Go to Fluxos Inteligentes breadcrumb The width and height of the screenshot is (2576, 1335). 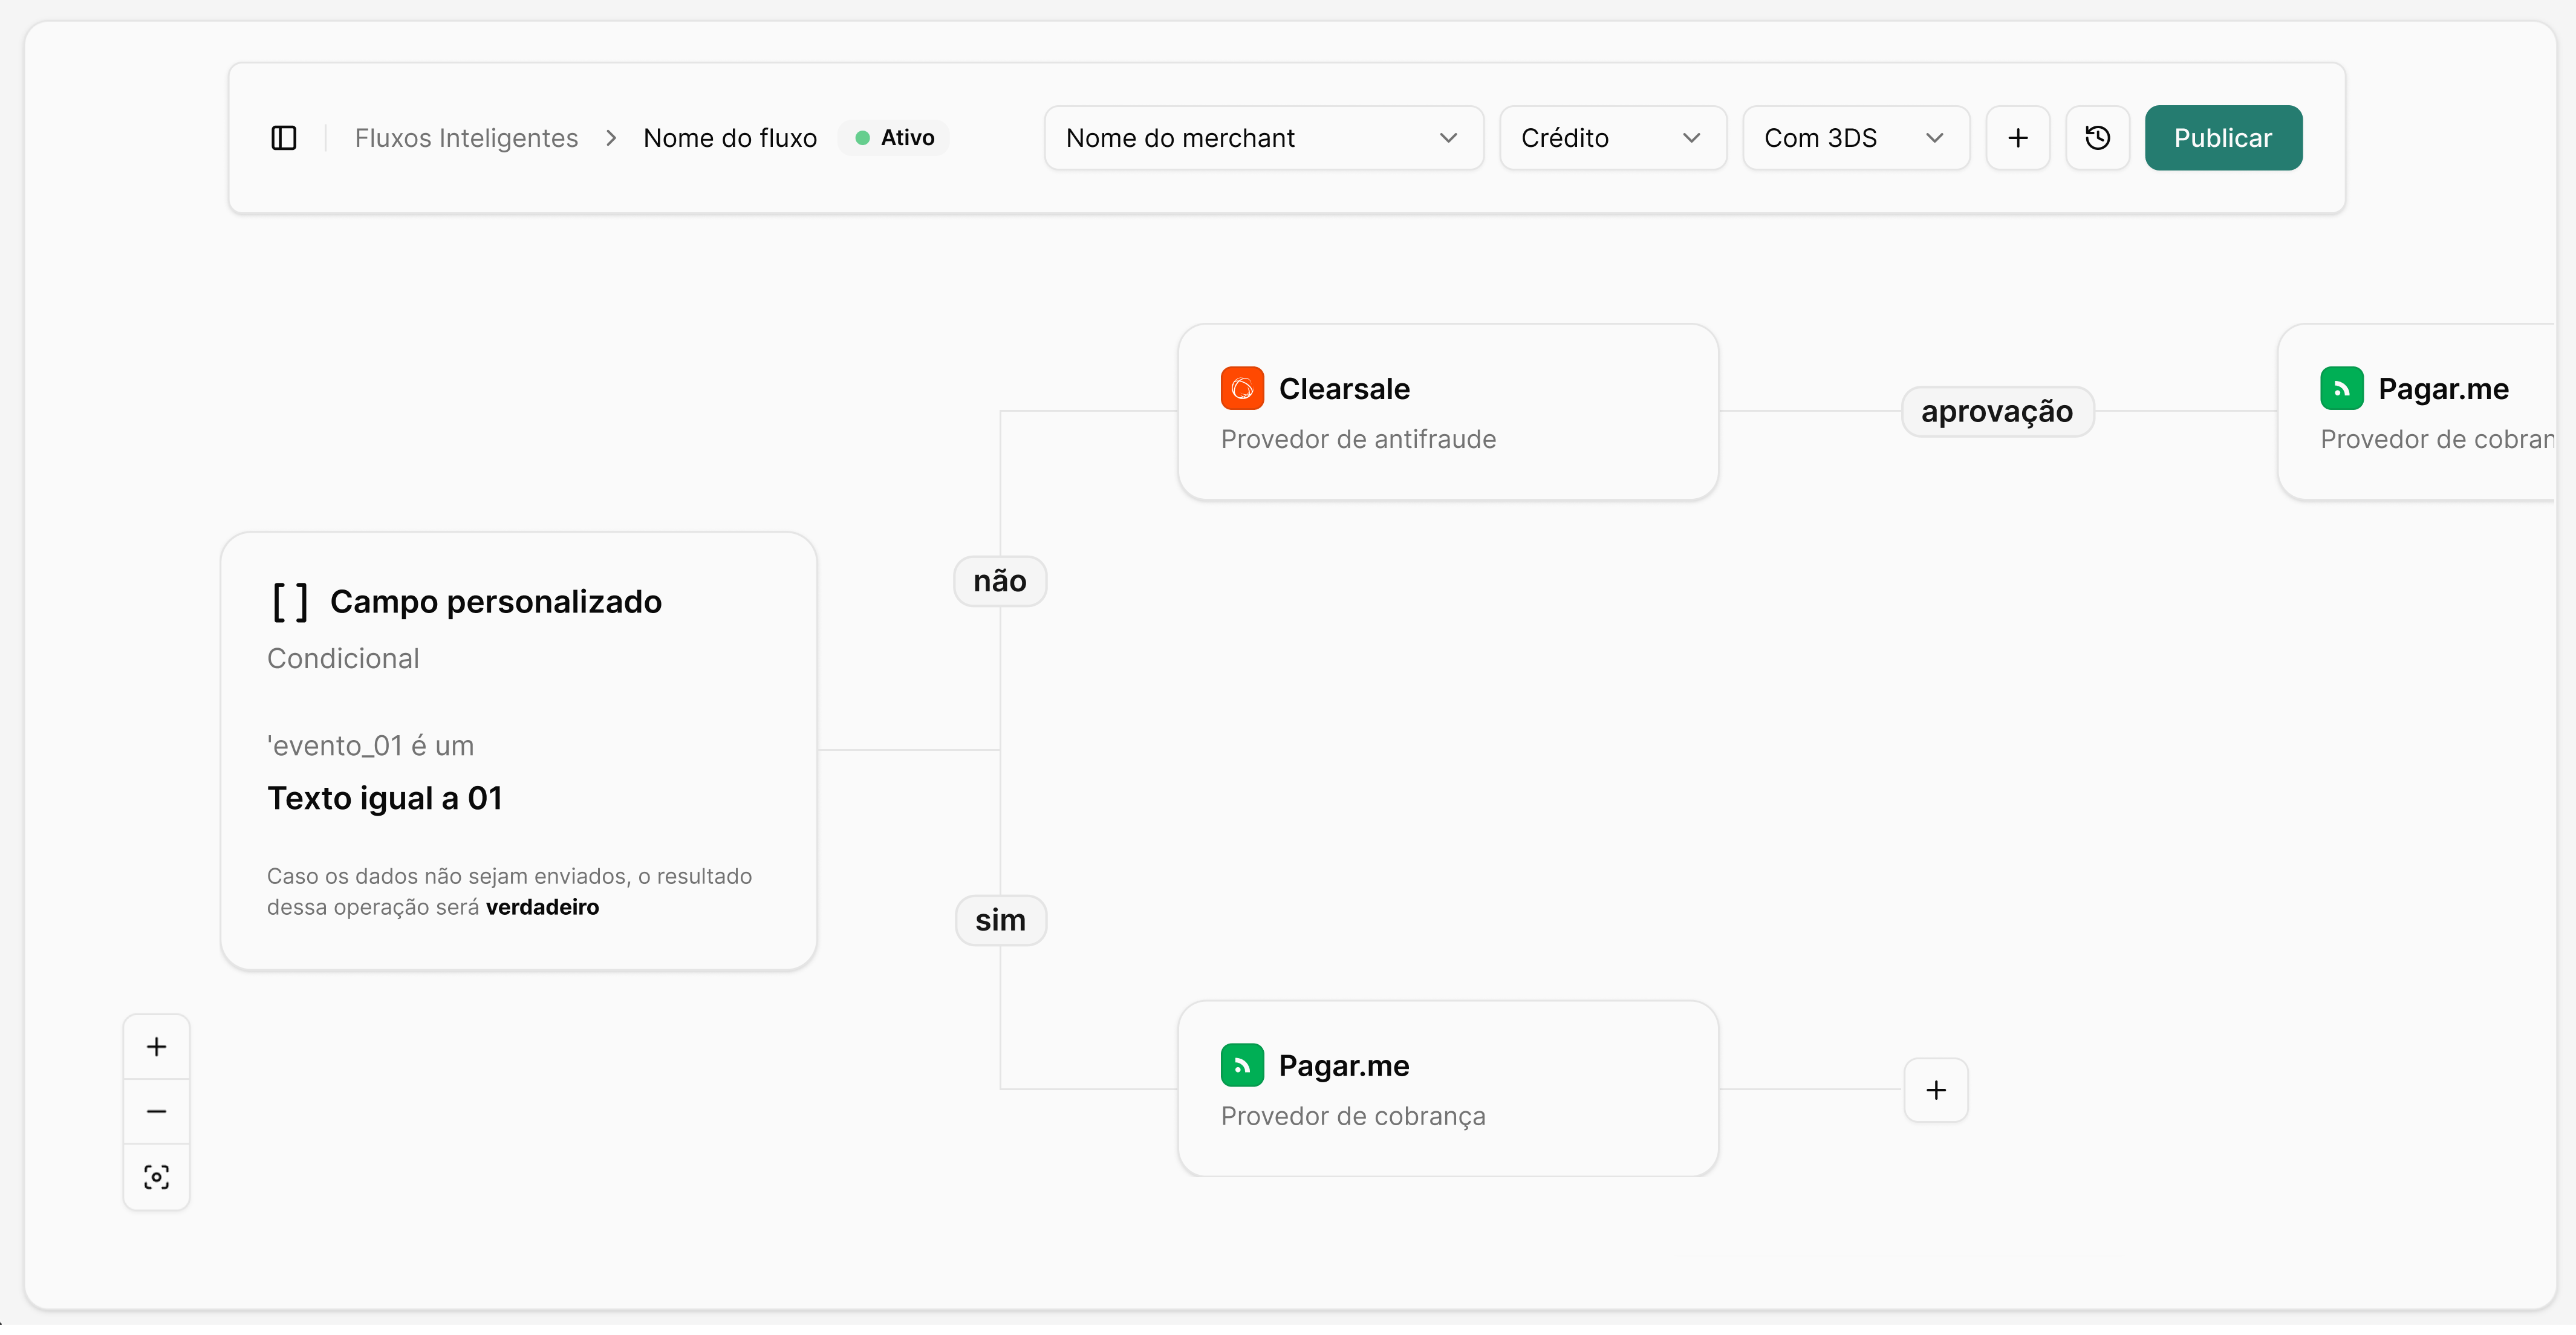click(x=466, y=138)
